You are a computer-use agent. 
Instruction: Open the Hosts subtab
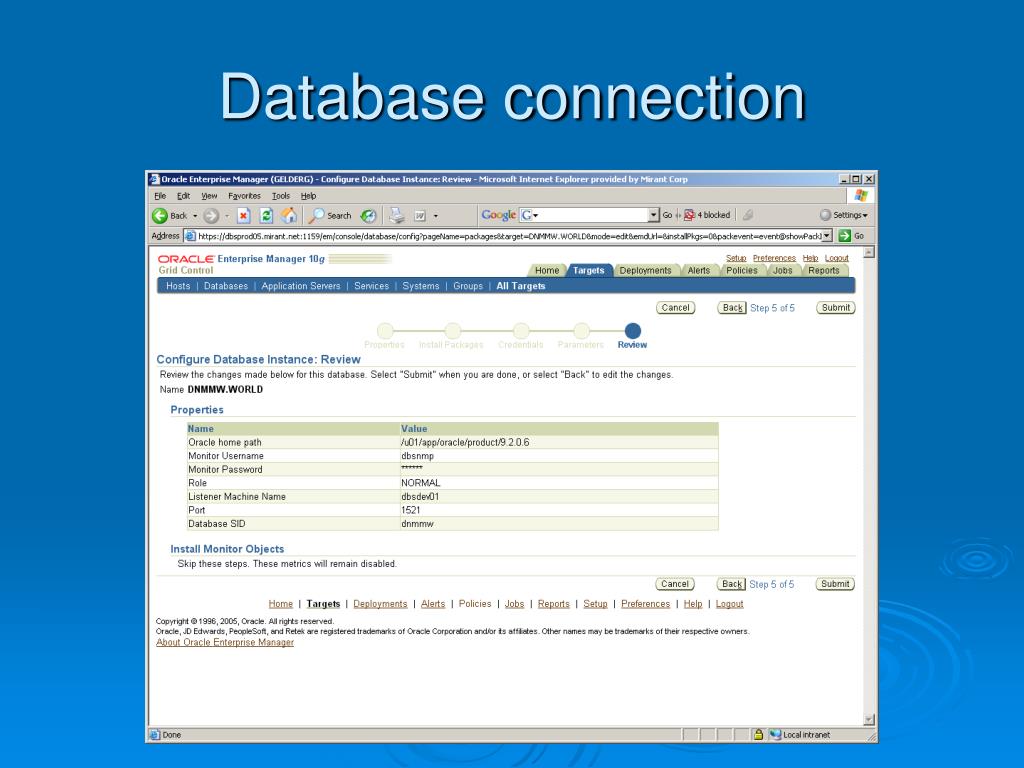pos(178,286)
